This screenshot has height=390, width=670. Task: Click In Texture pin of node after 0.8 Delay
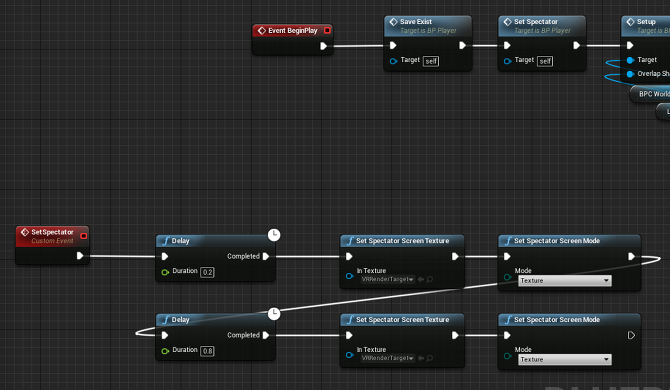349,355
